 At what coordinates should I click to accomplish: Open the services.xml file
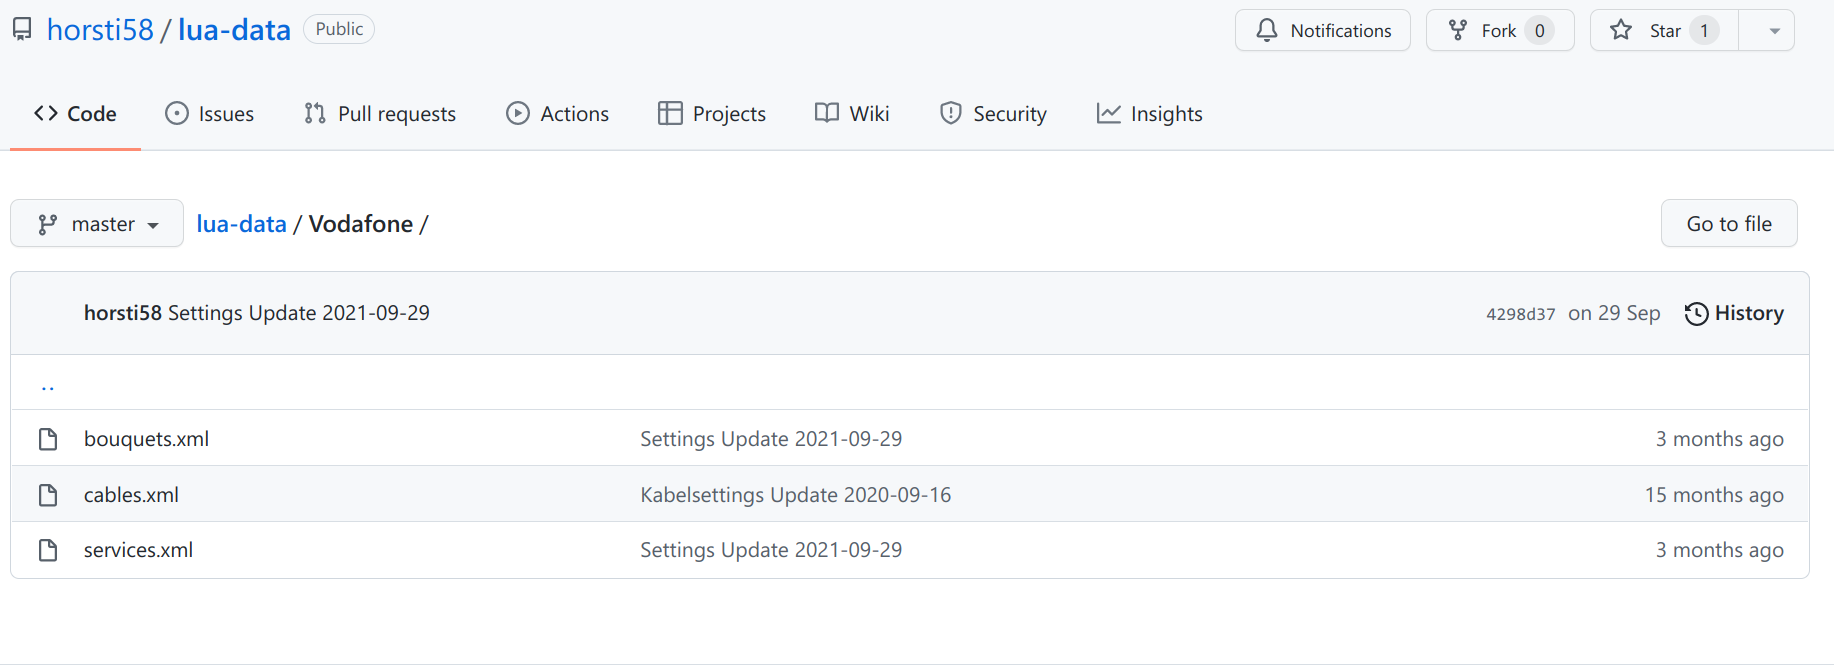click(138, 550)
